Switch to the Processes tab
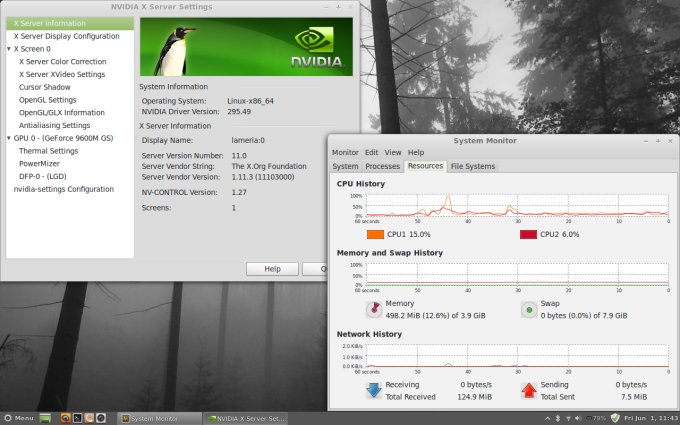The image size is (680, 425). (382, 167)
